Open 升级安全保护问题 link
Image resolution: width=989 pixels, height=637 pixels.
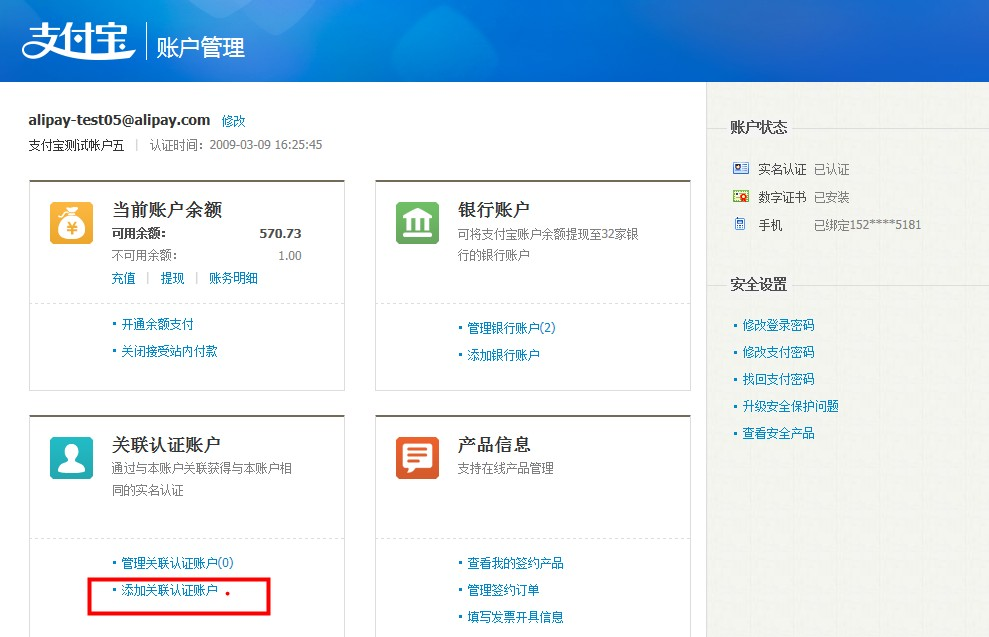tap(790, 406)
